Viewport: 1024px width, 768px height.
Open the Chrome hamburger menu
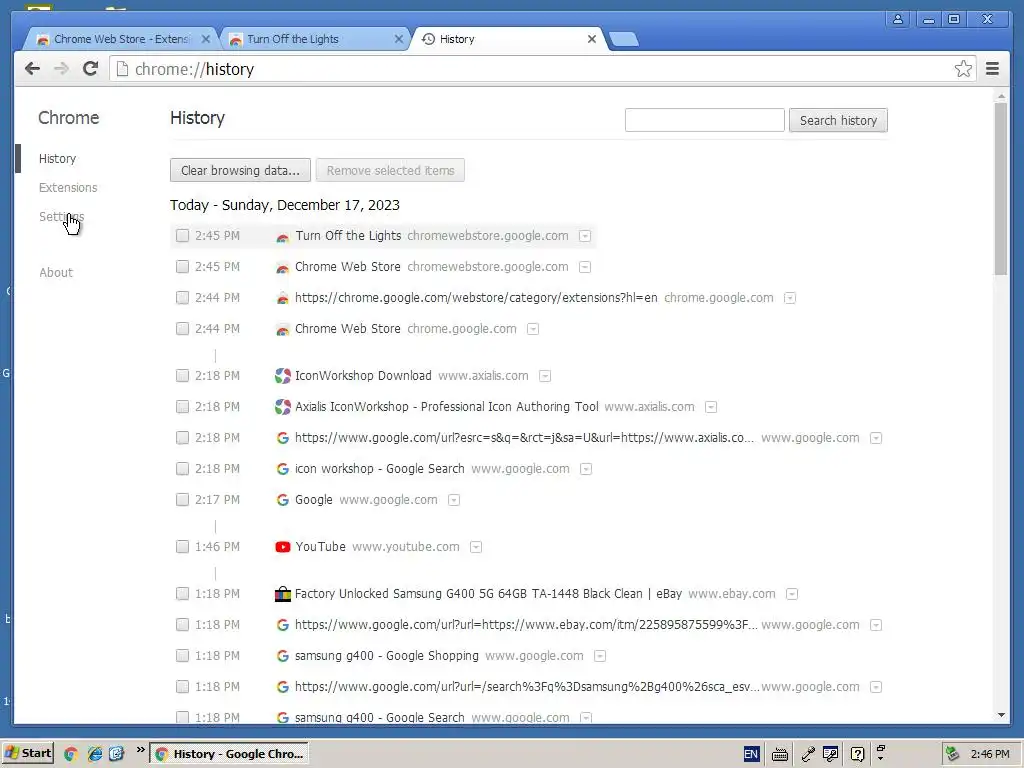[992, 69]
